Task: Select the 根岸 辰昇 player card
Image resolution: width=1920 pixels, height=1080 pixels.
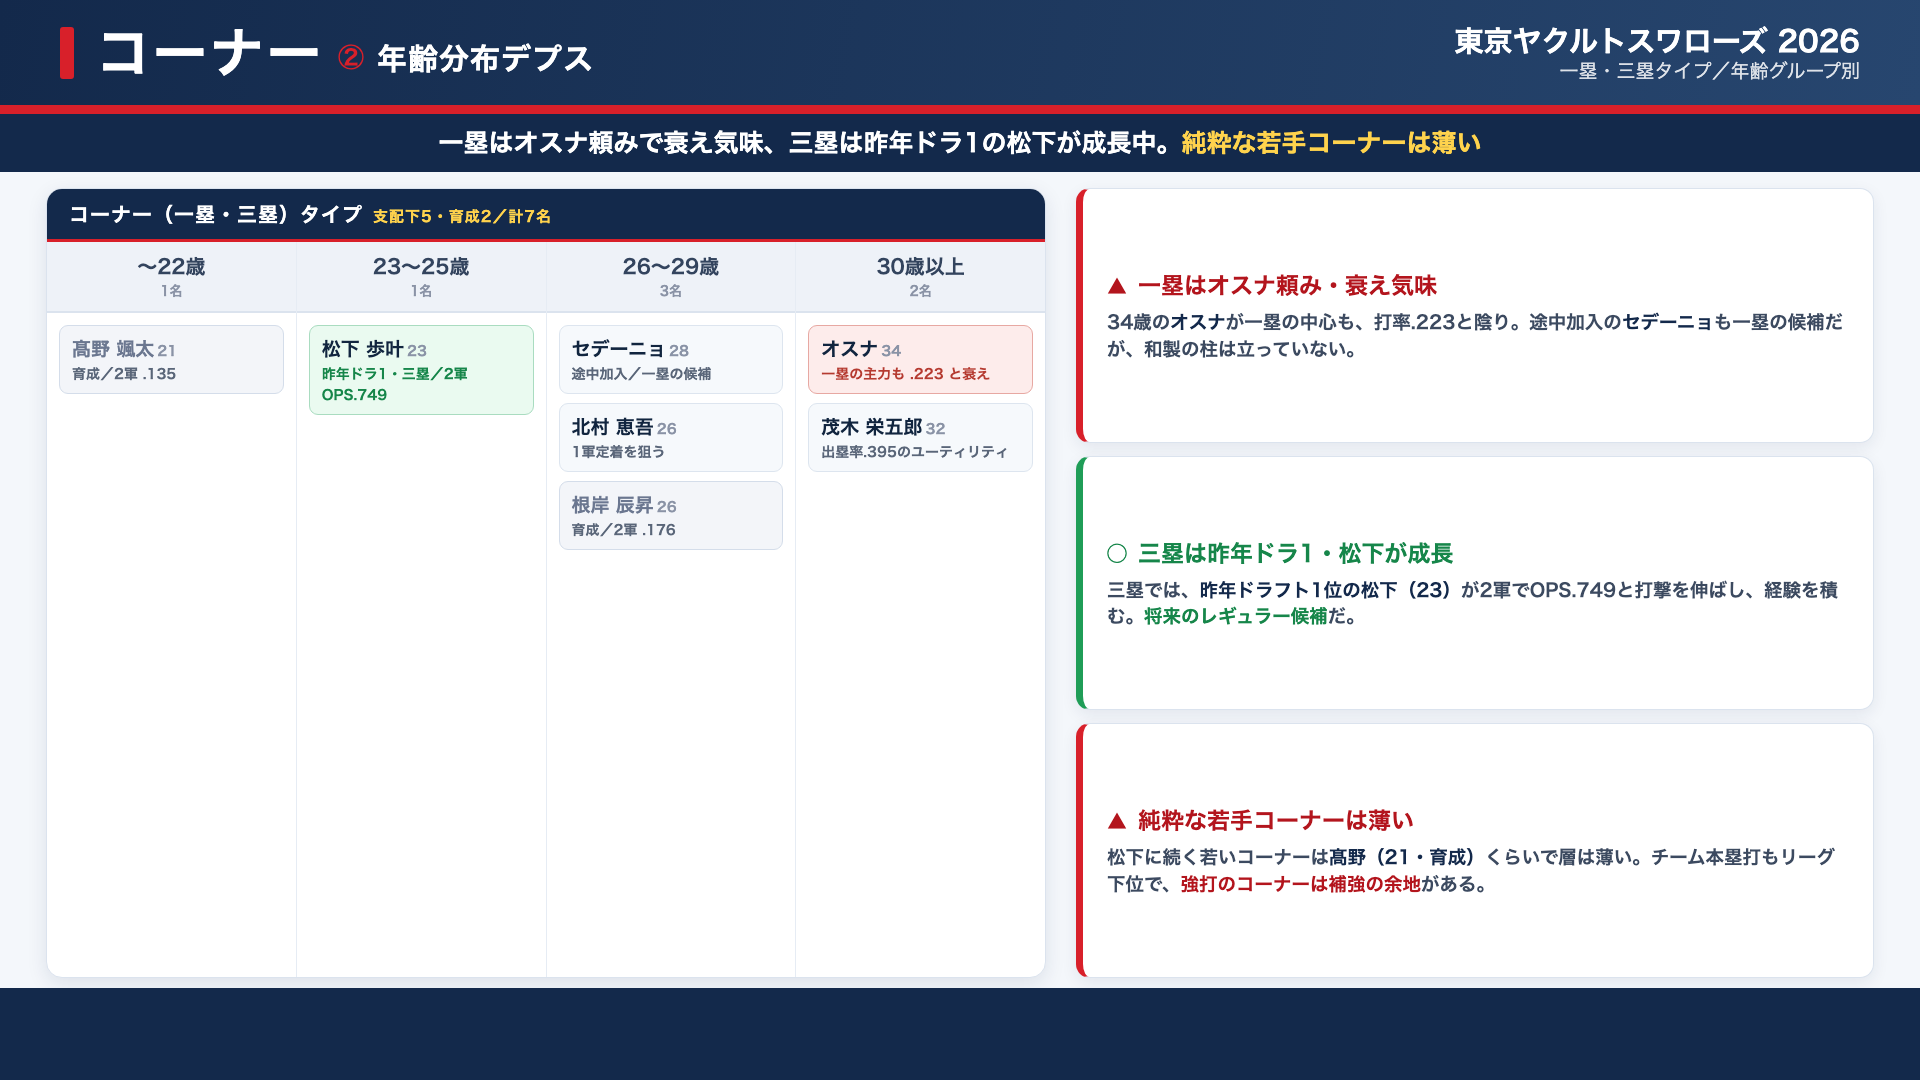Action: [671, 516]
